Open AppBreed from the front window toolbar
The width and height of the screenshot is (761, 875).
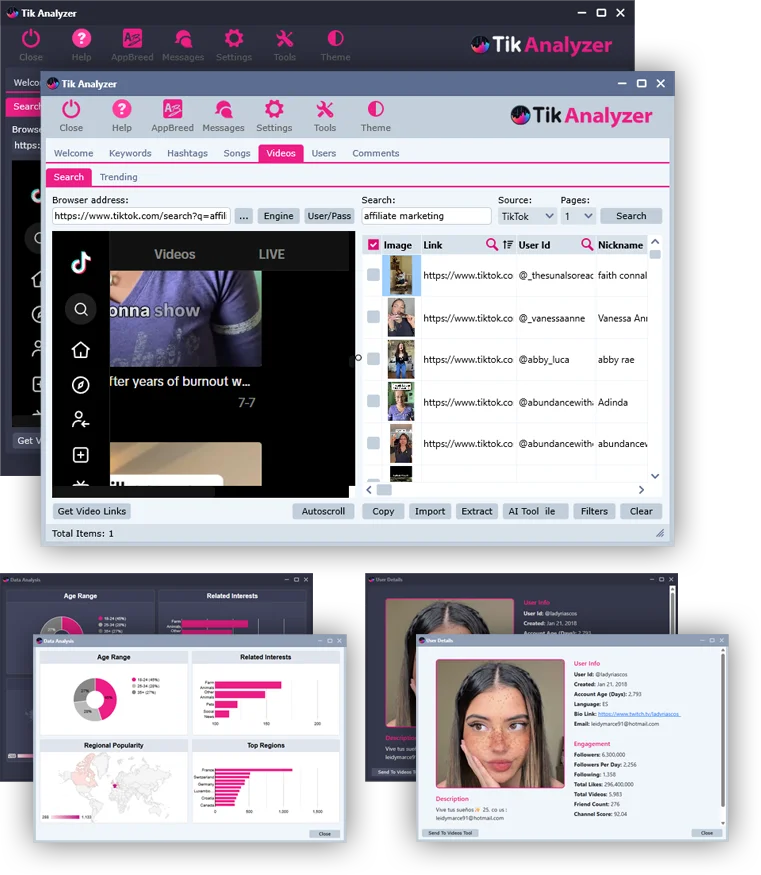(172, 110)
